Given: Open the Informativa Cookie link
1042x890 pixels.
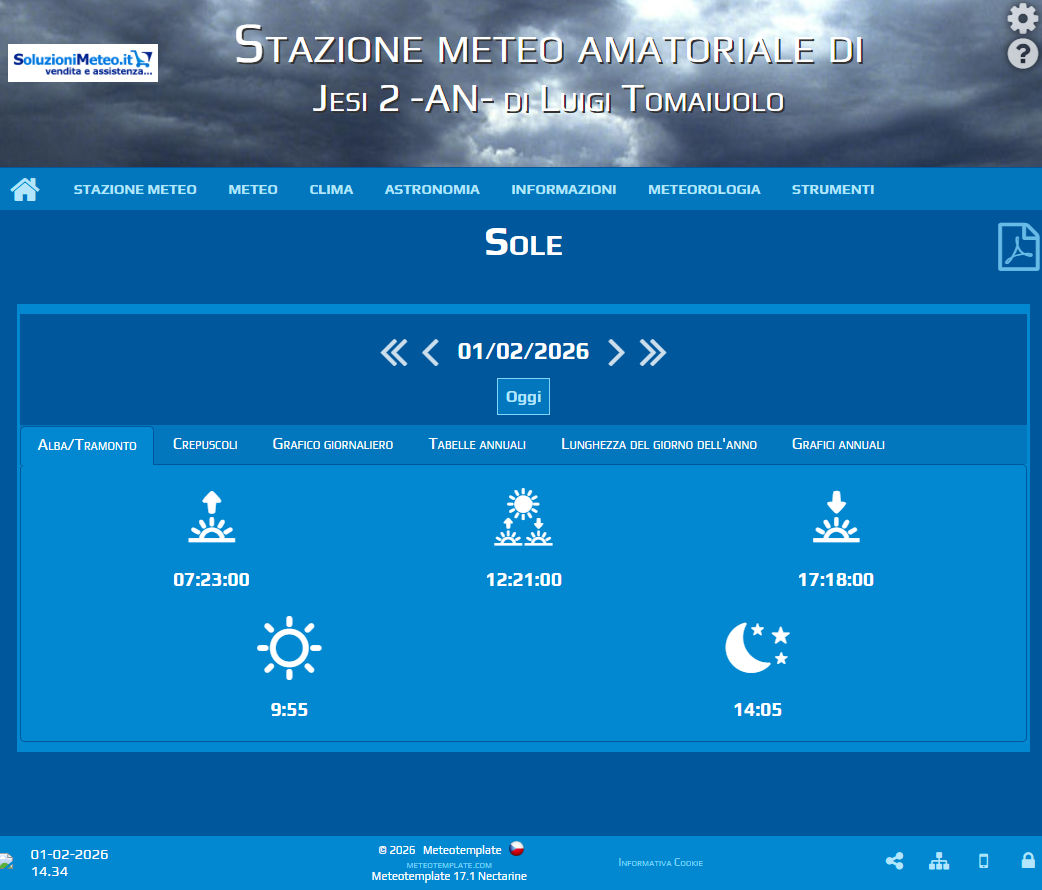Looking at the screenshot, I should pos(660,862).
